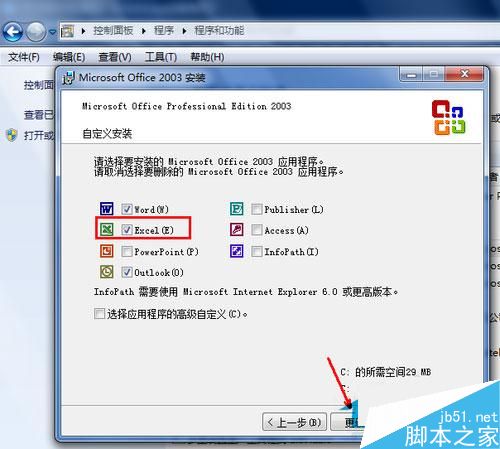Check the InfoPath(I) checkbox

[x=257, y=251]
